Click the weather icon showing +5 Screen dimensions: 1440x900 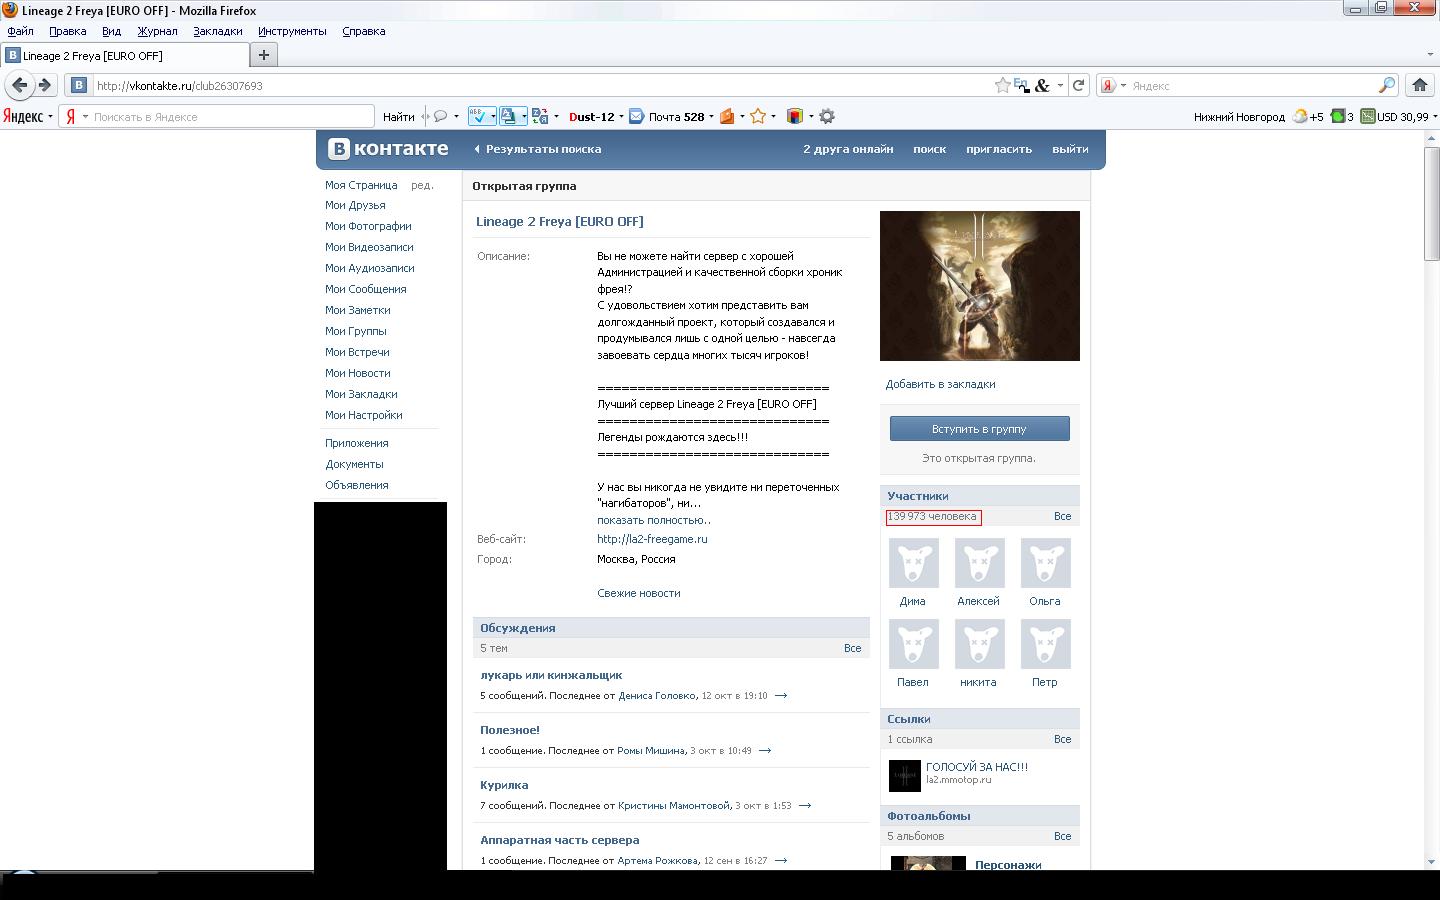click(x=1300, y=116)
